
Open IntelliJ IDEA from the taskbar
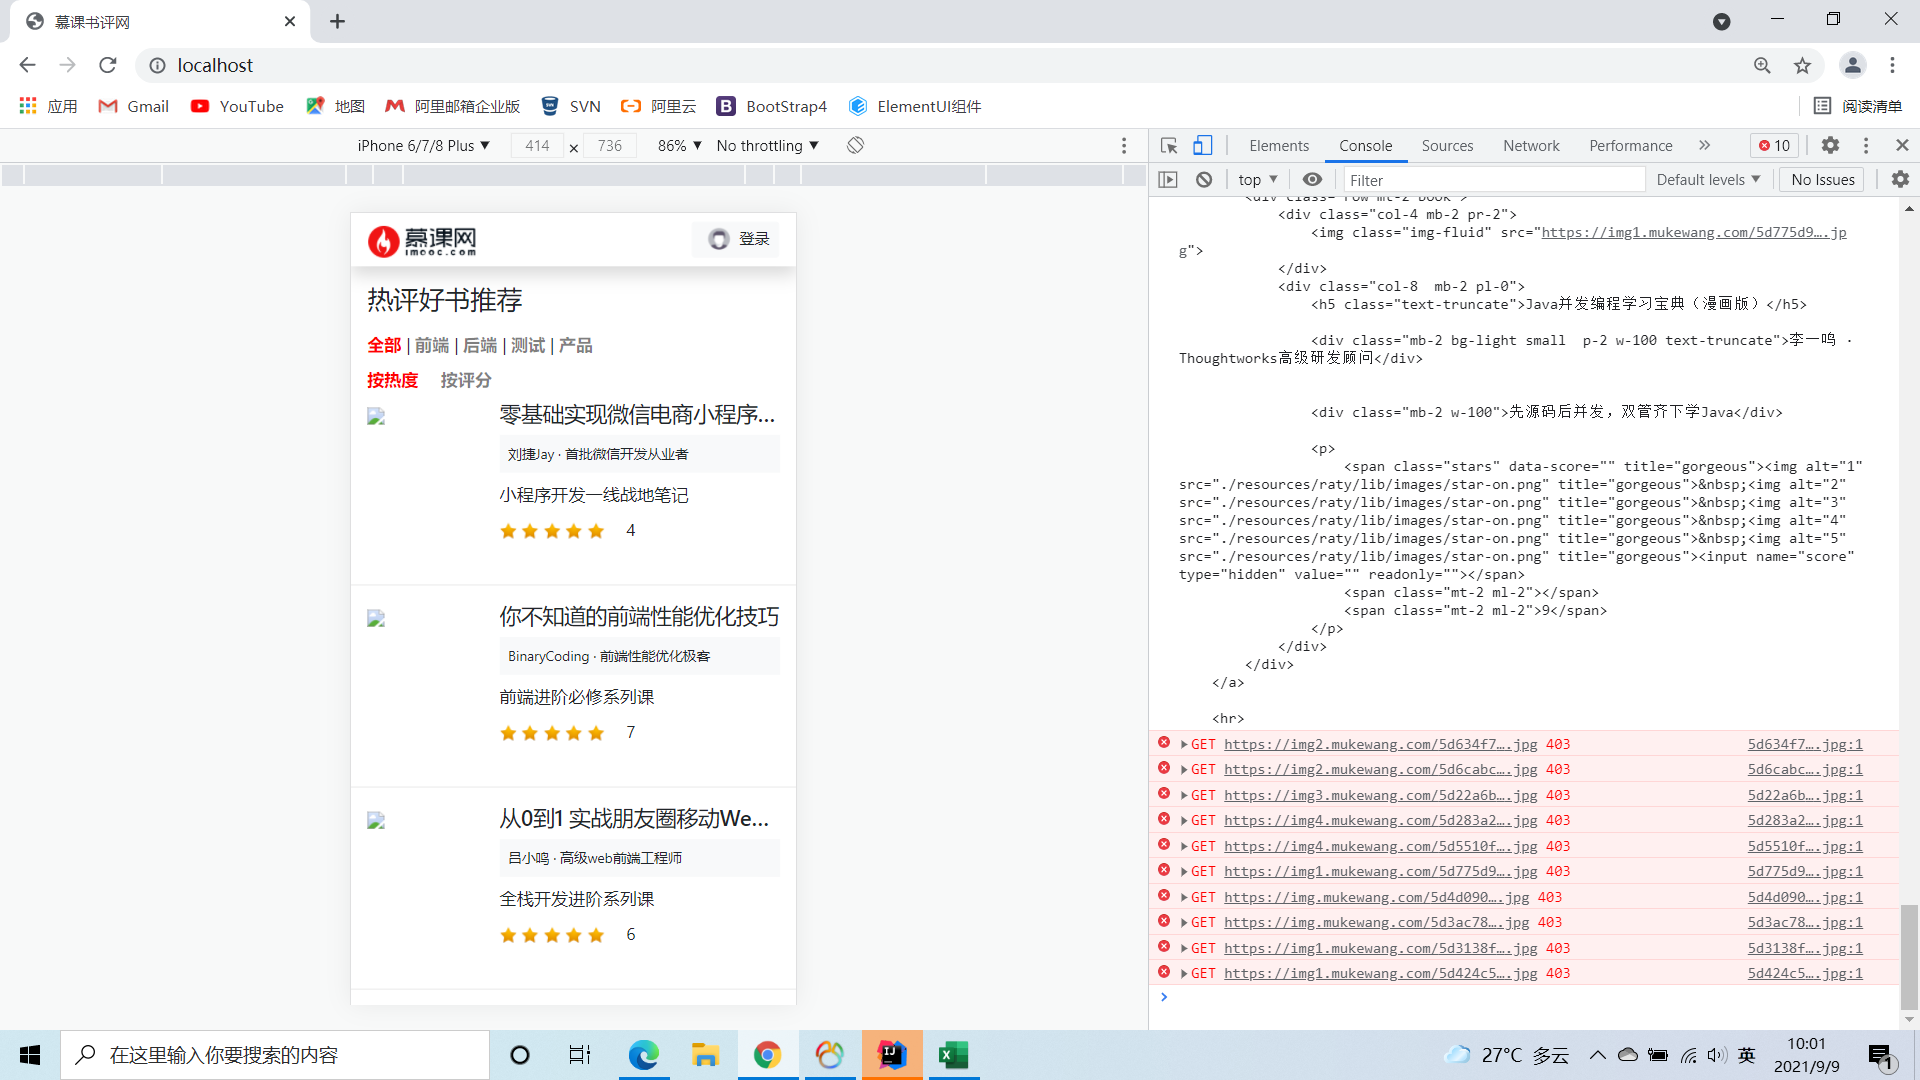[x=892, y=1055]
